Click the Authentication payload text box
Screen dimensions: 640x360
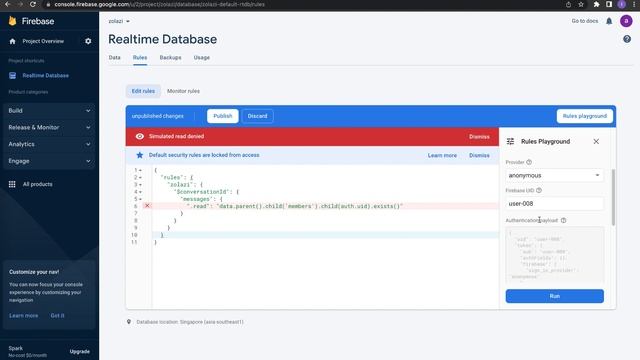pos(554,255)
